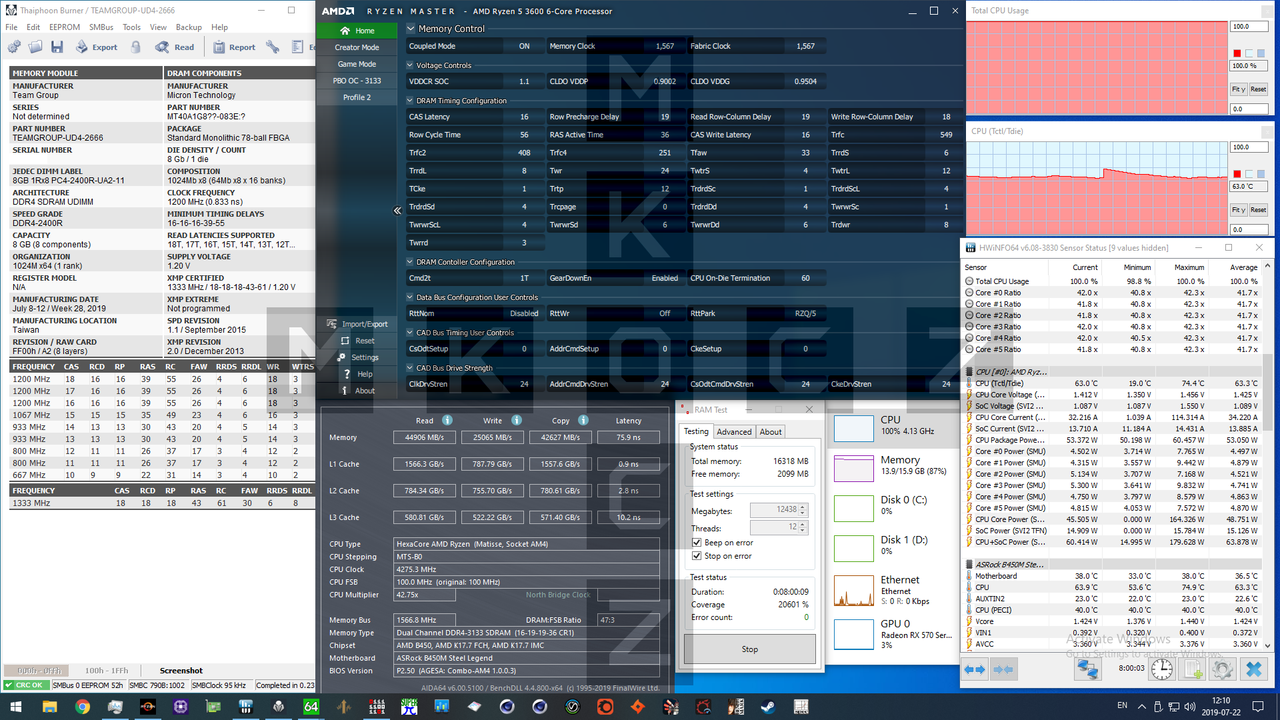1280x720 pixels.
Task: Click the Chrome icon on the taskbar
Action: click(x=82, y=707)
